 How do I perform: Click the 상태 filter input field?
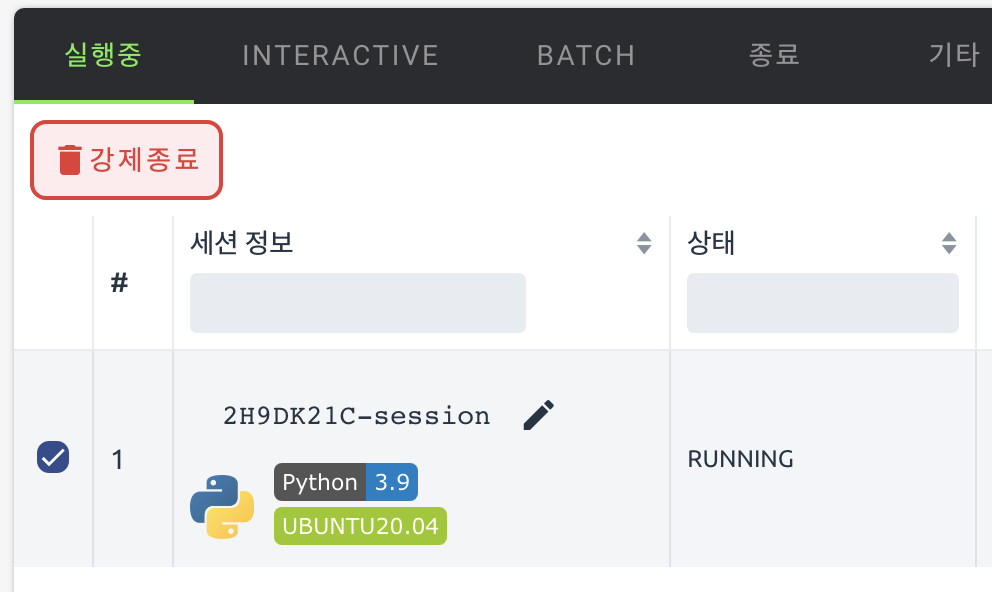pos(822,302)
